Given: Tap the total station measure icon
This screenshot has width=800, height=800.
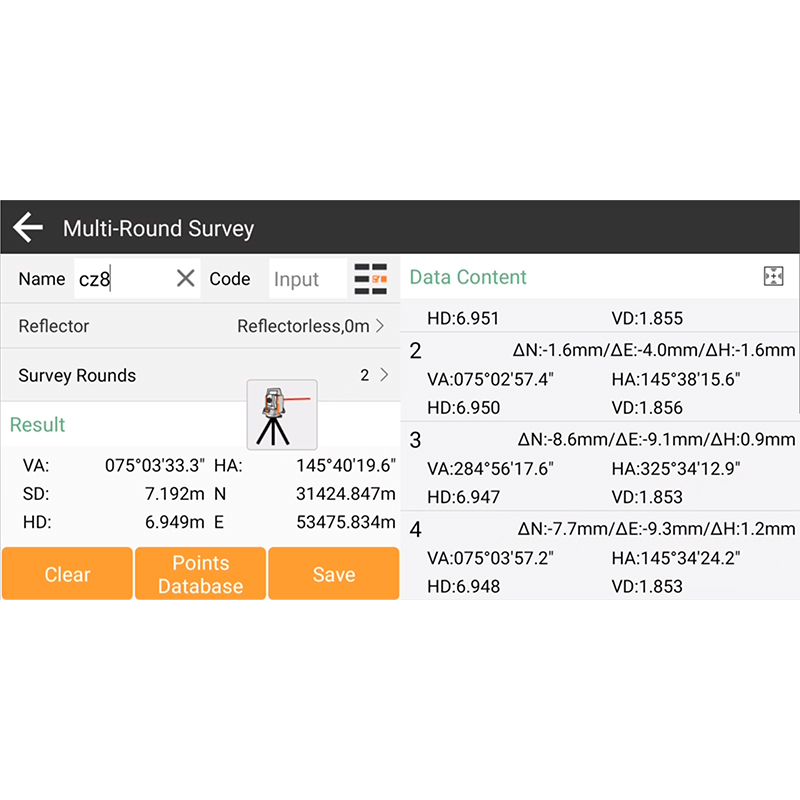Looking at the screenshot, I should point(281,414).
